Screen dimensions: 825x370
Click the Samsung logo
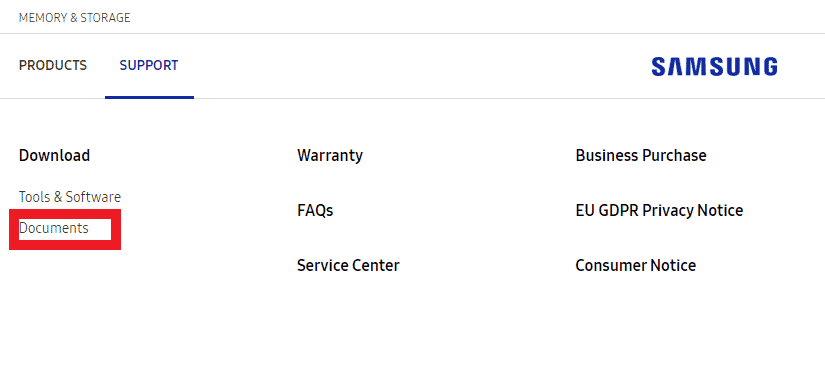coord(714,67)
